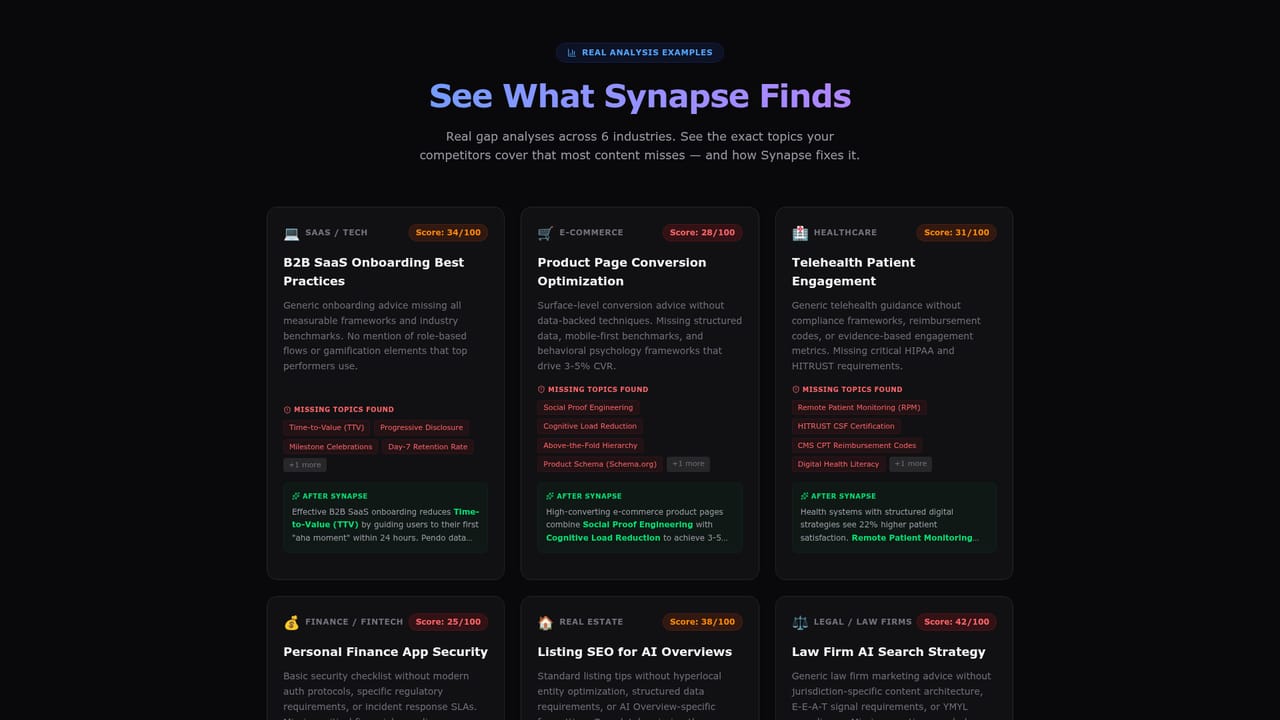The image size is (1280, 720).
Task: Expand the '+1 more' chip after Day-7 Retention Rate
Action: point(305,465)
